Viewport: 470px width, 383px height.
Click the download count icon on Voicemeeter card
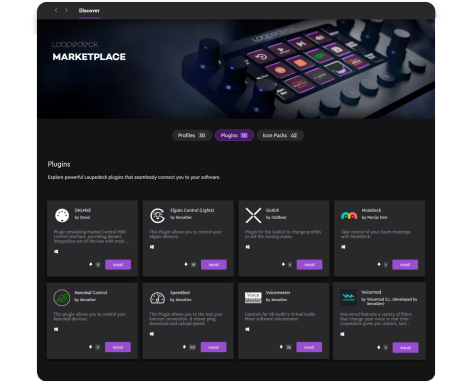[x=281, y=347]
